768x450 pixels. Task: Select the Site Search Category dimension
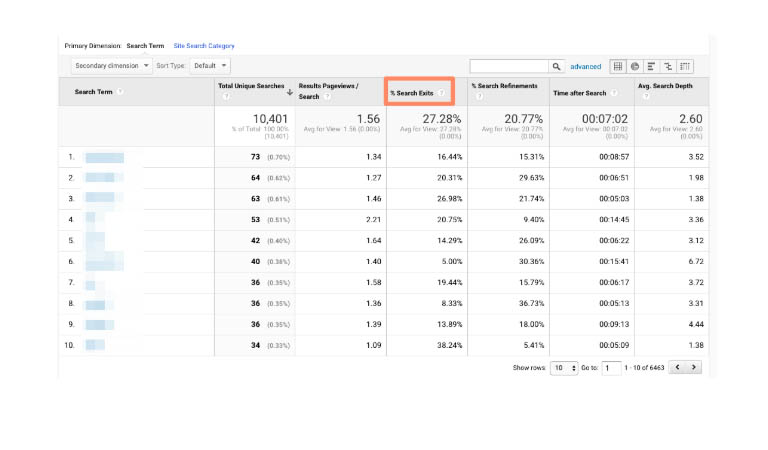click(x=204, y=46)
